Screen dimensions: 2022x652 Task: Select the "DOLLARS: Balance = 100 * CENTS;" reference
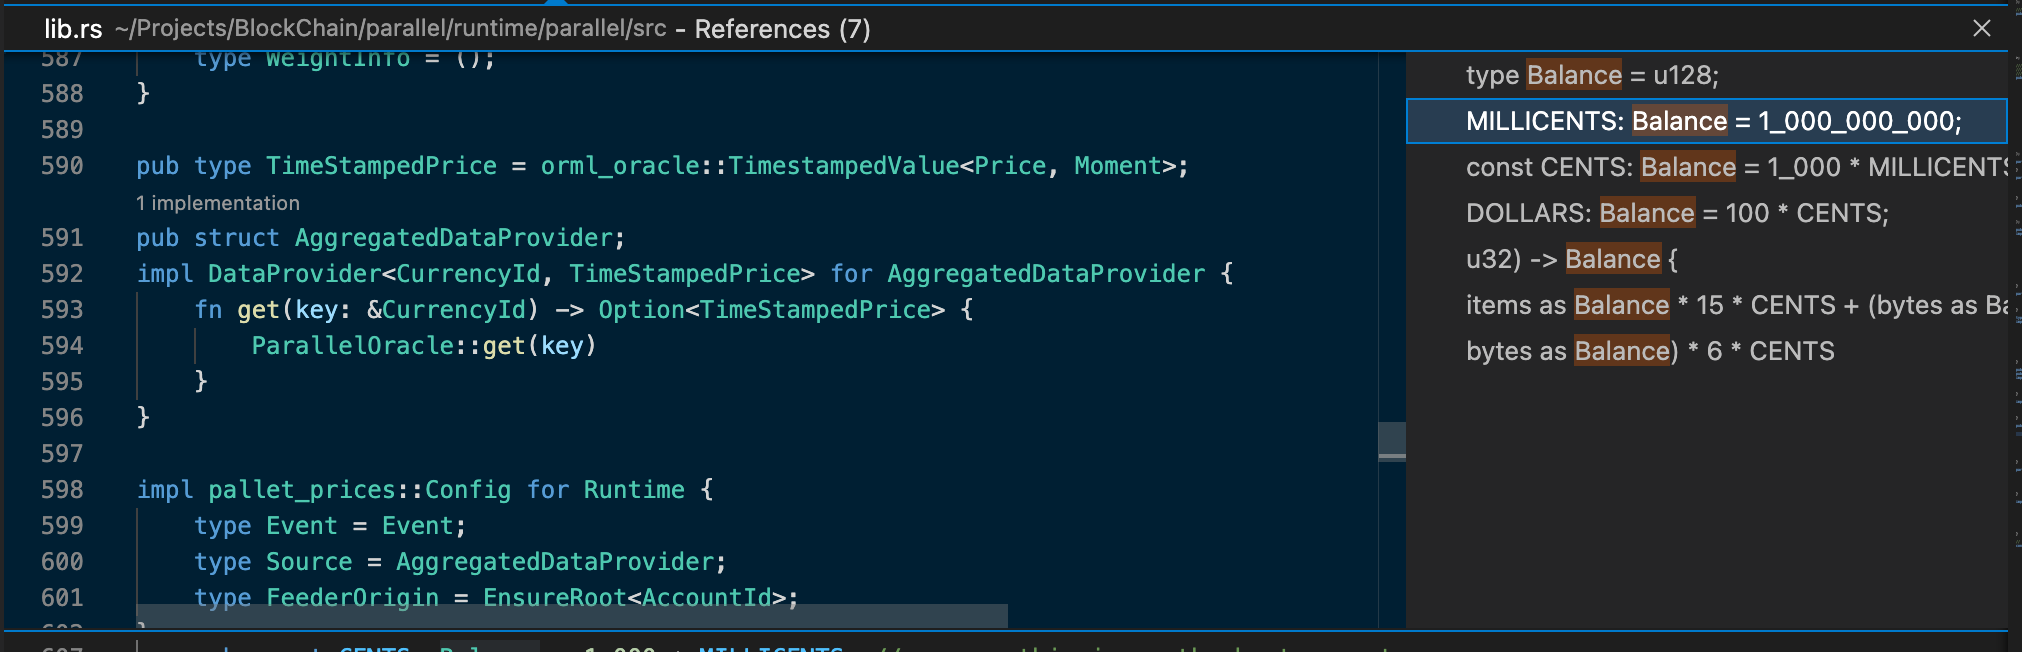[1650, 212]
